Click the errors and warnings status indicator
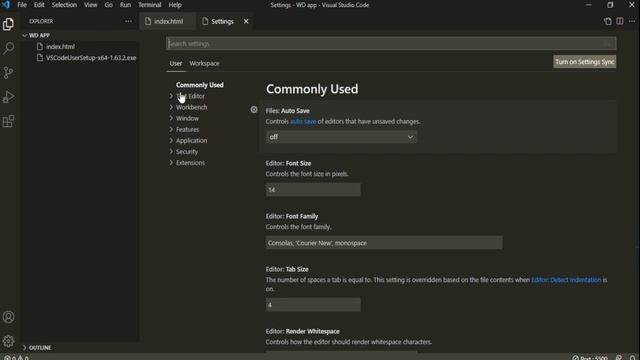640x360 pixels. (16, 357)
